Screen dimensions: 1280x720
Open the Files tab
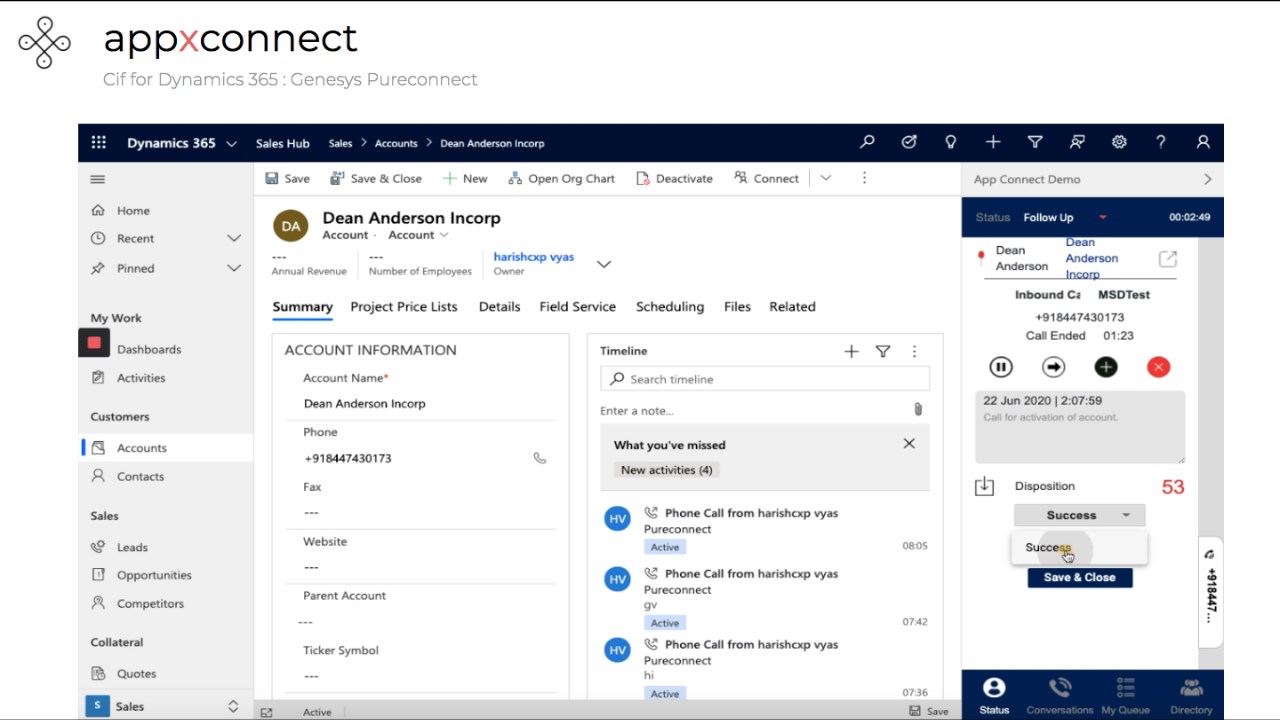(x=737, y=307)
